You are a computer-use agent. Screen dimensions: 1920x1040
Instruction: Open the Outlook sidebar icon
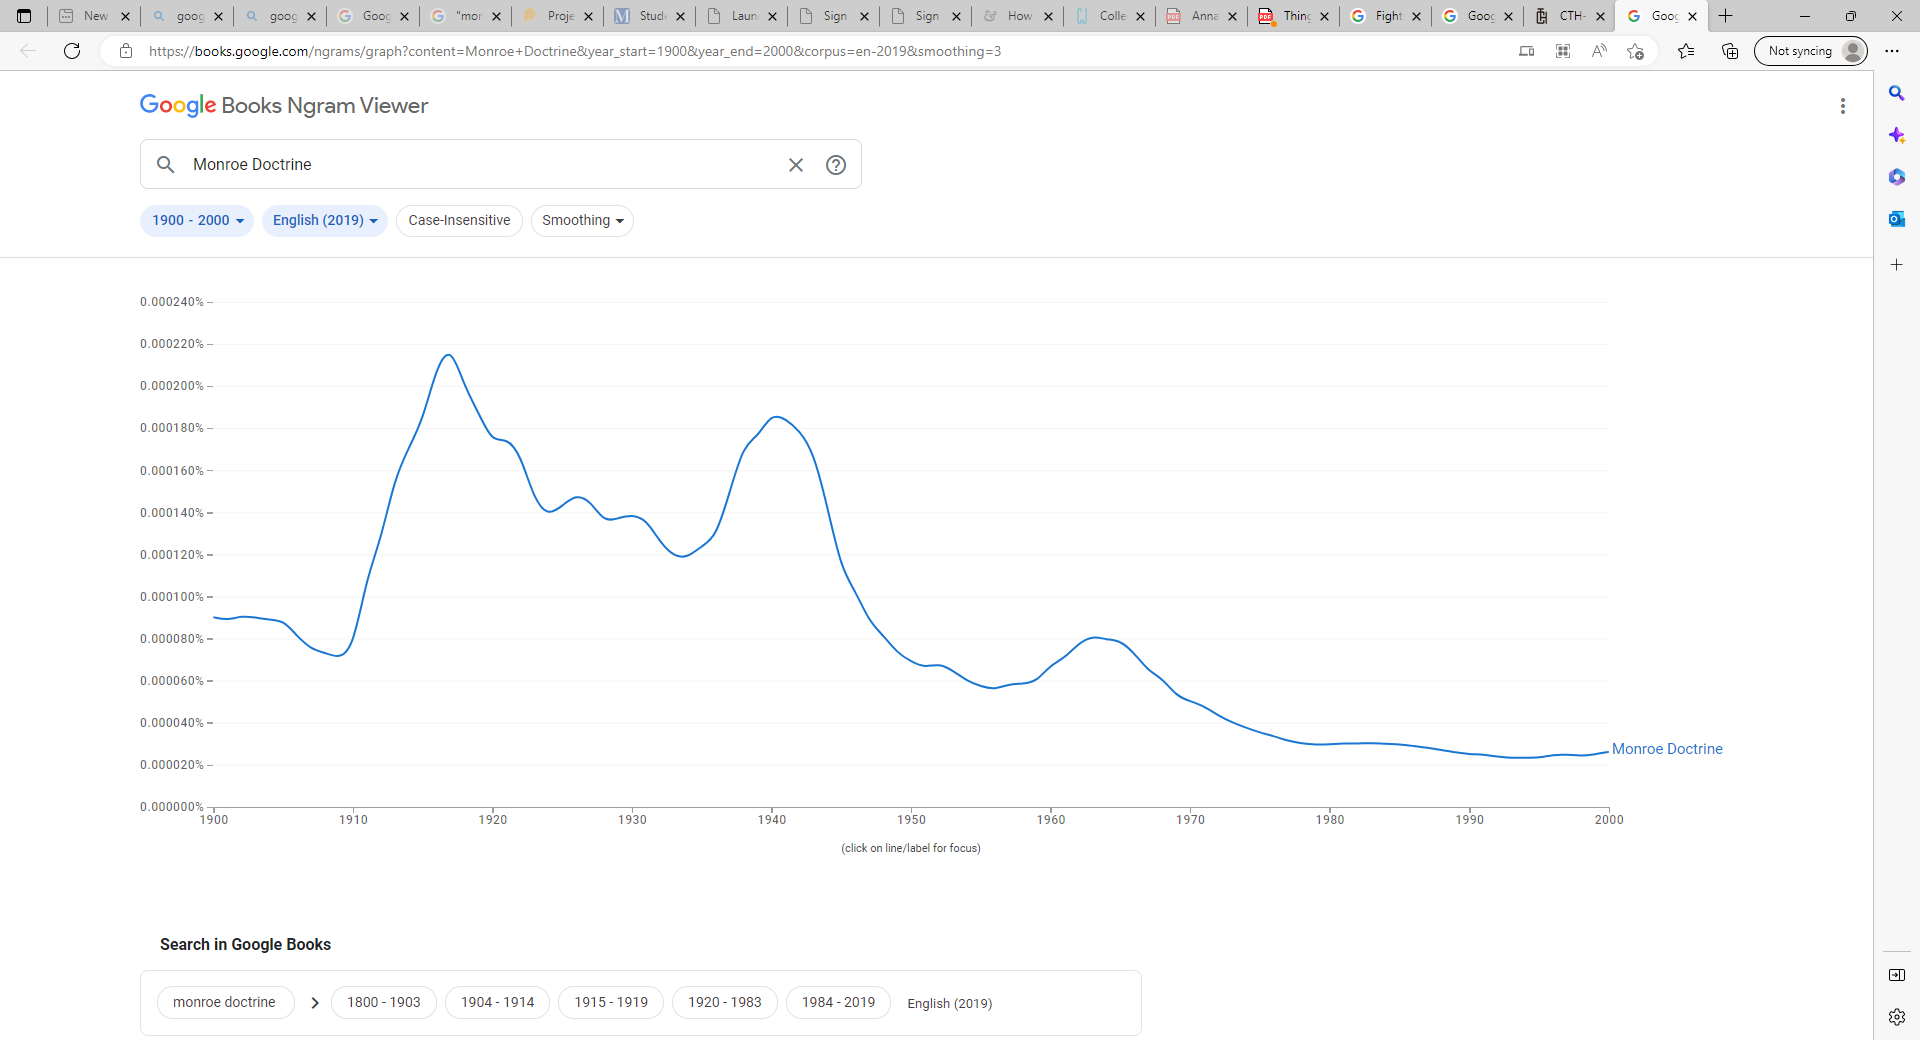tap(1896, 219)
